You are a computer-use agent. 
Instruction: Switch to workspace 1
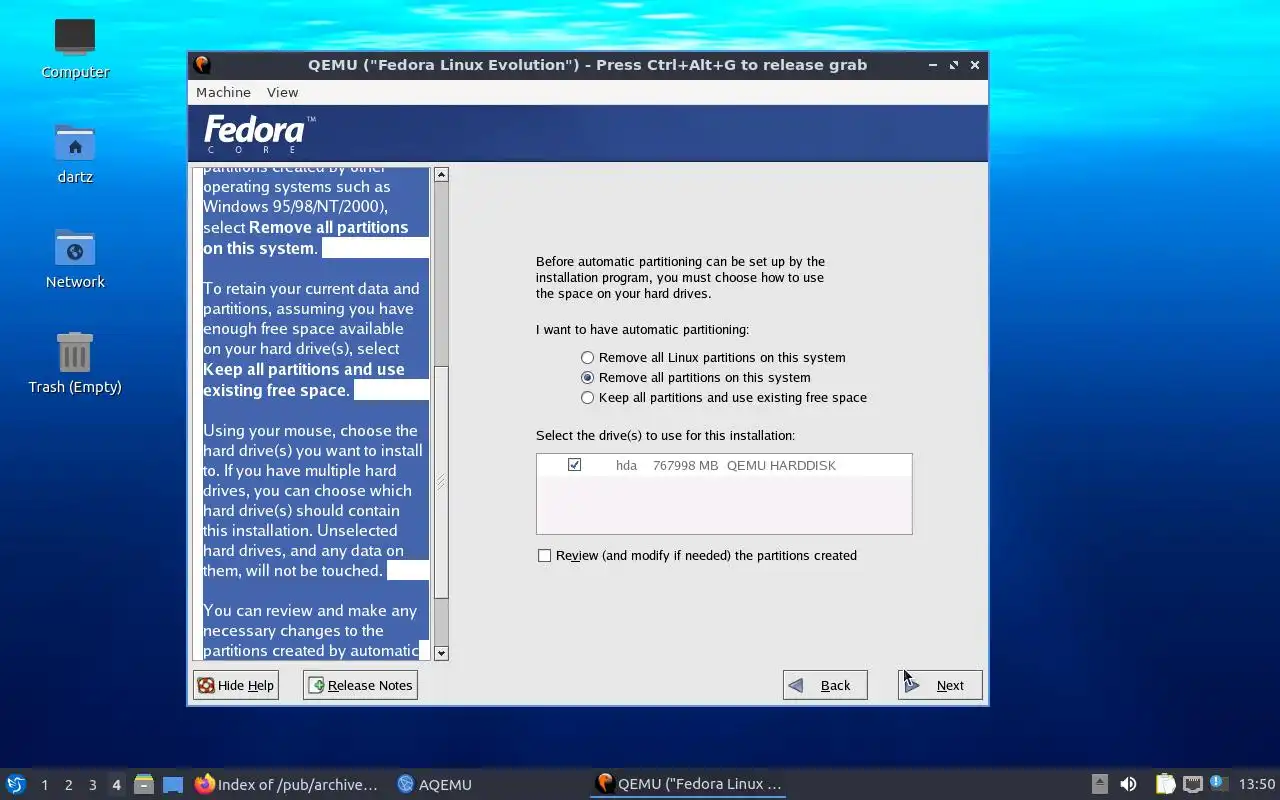[x=44, y=784]
